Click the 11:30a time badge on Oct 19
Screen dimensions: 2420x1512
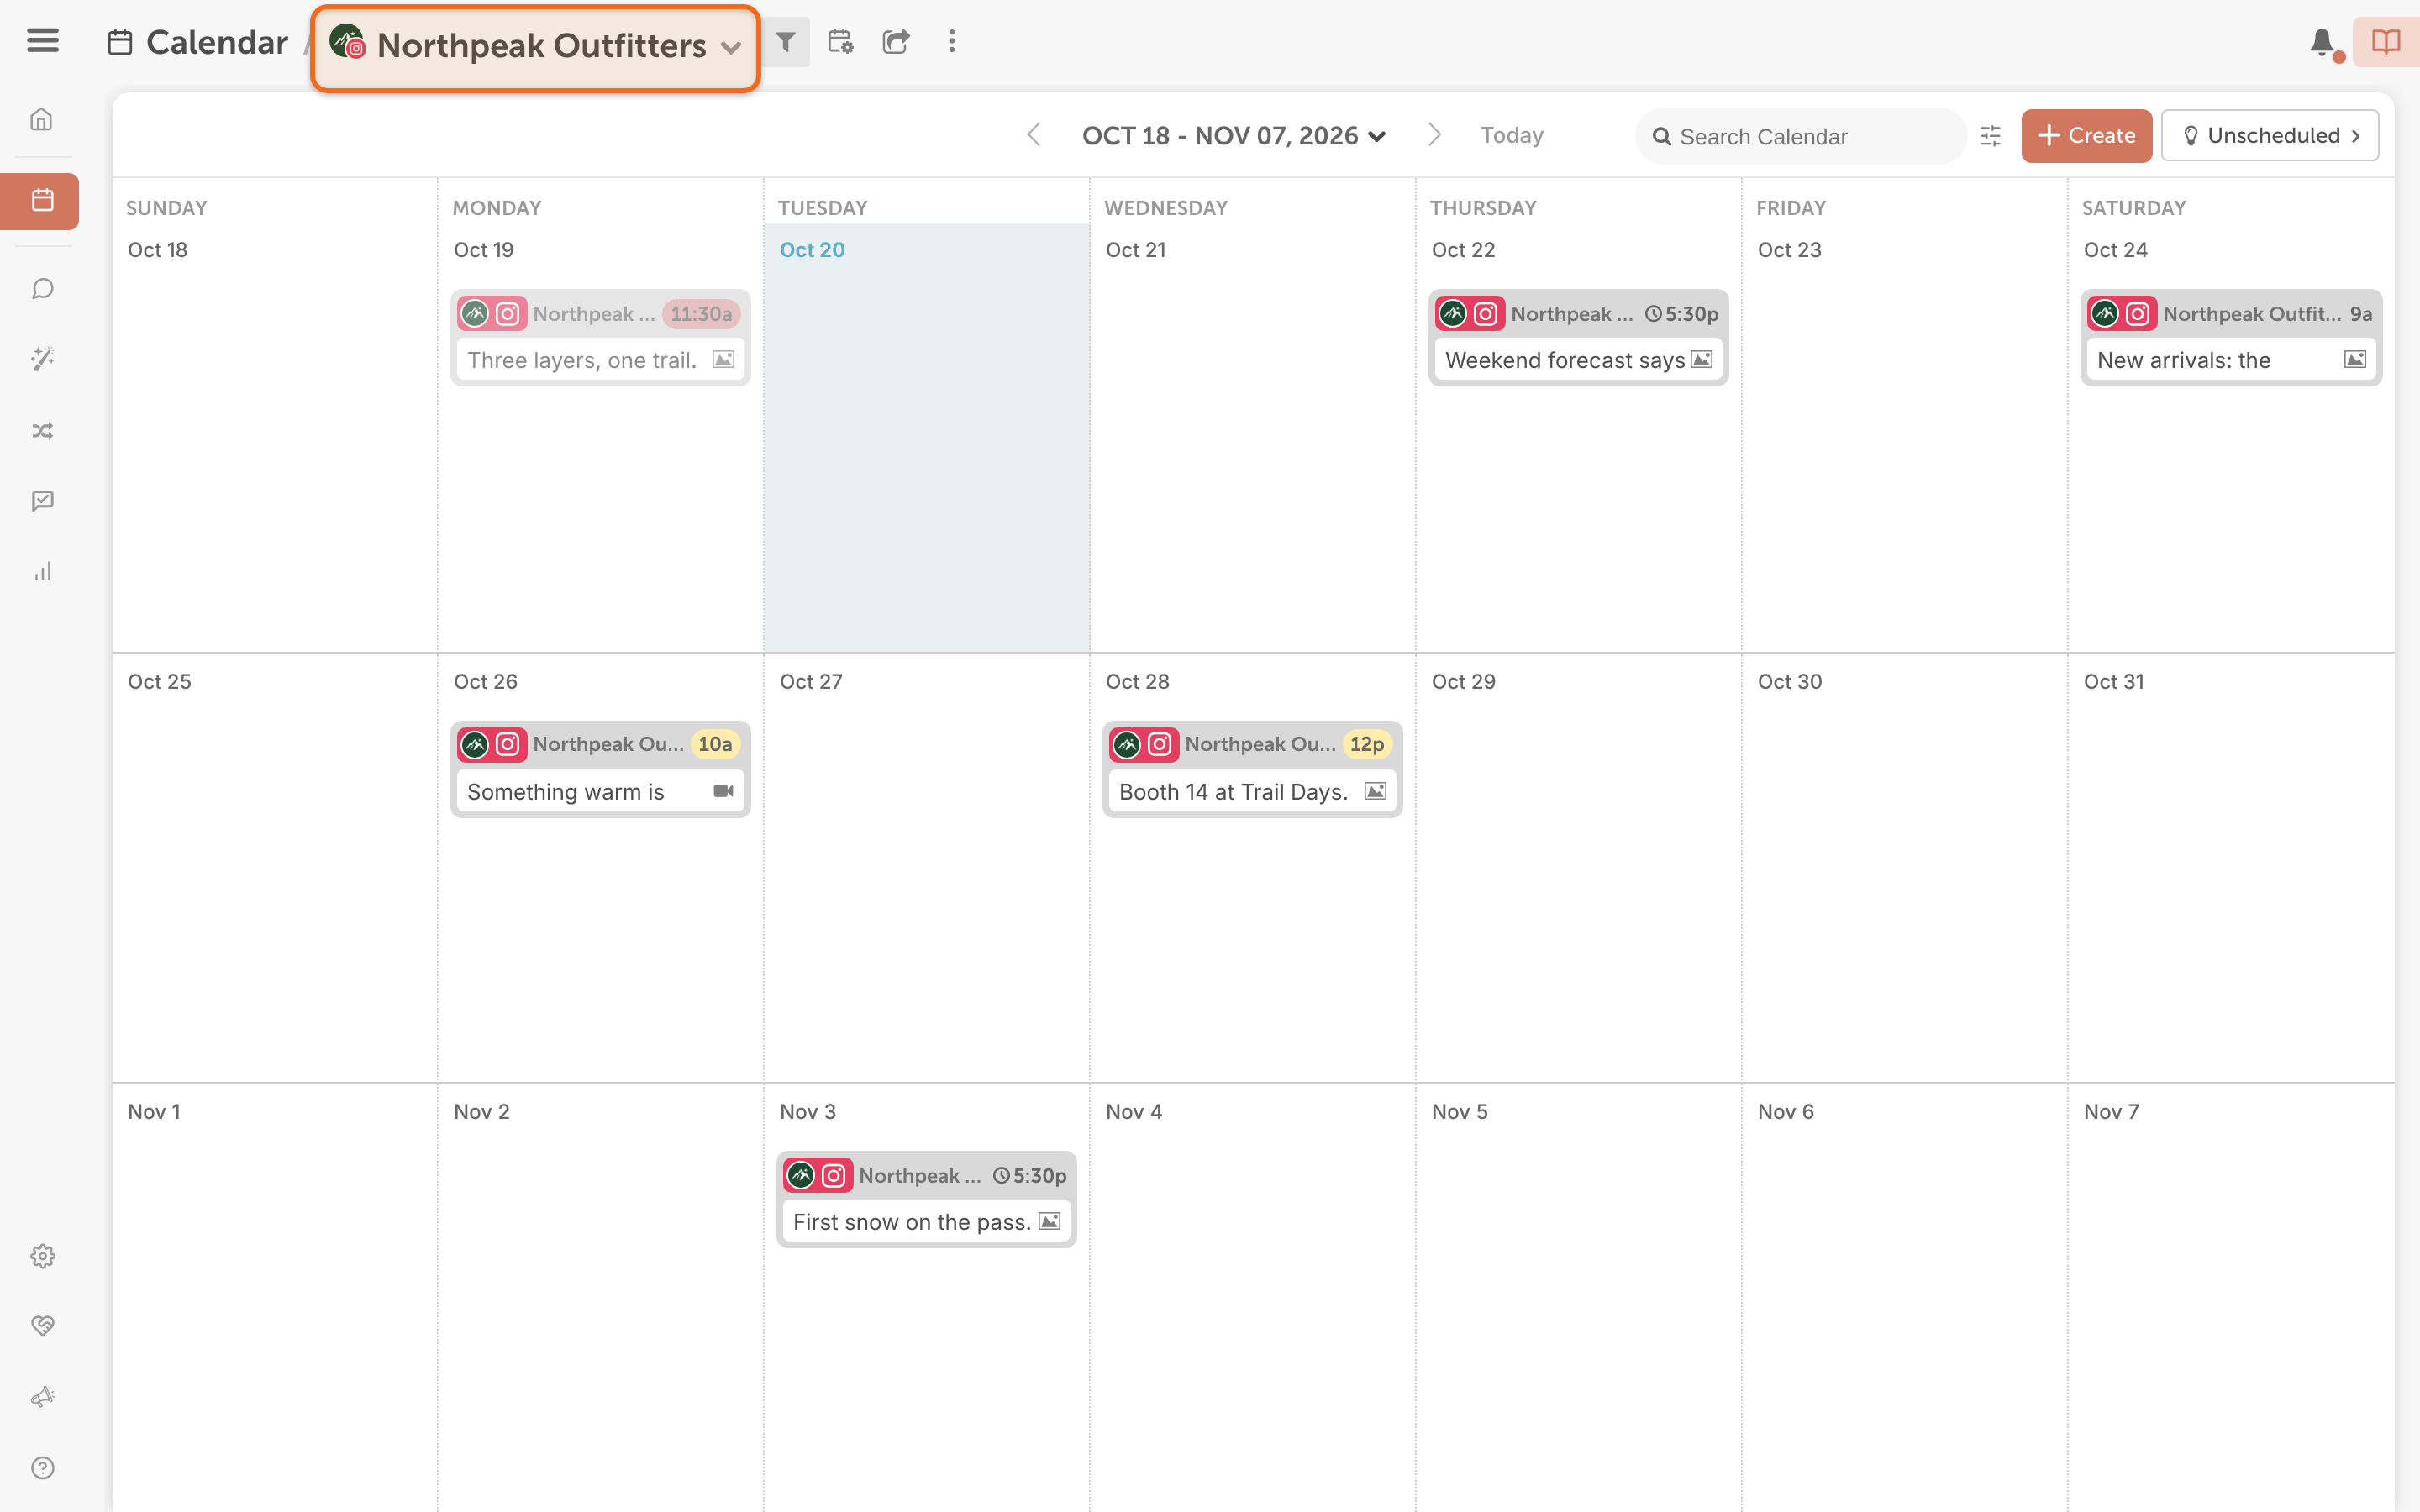click(x=701, y=314)
